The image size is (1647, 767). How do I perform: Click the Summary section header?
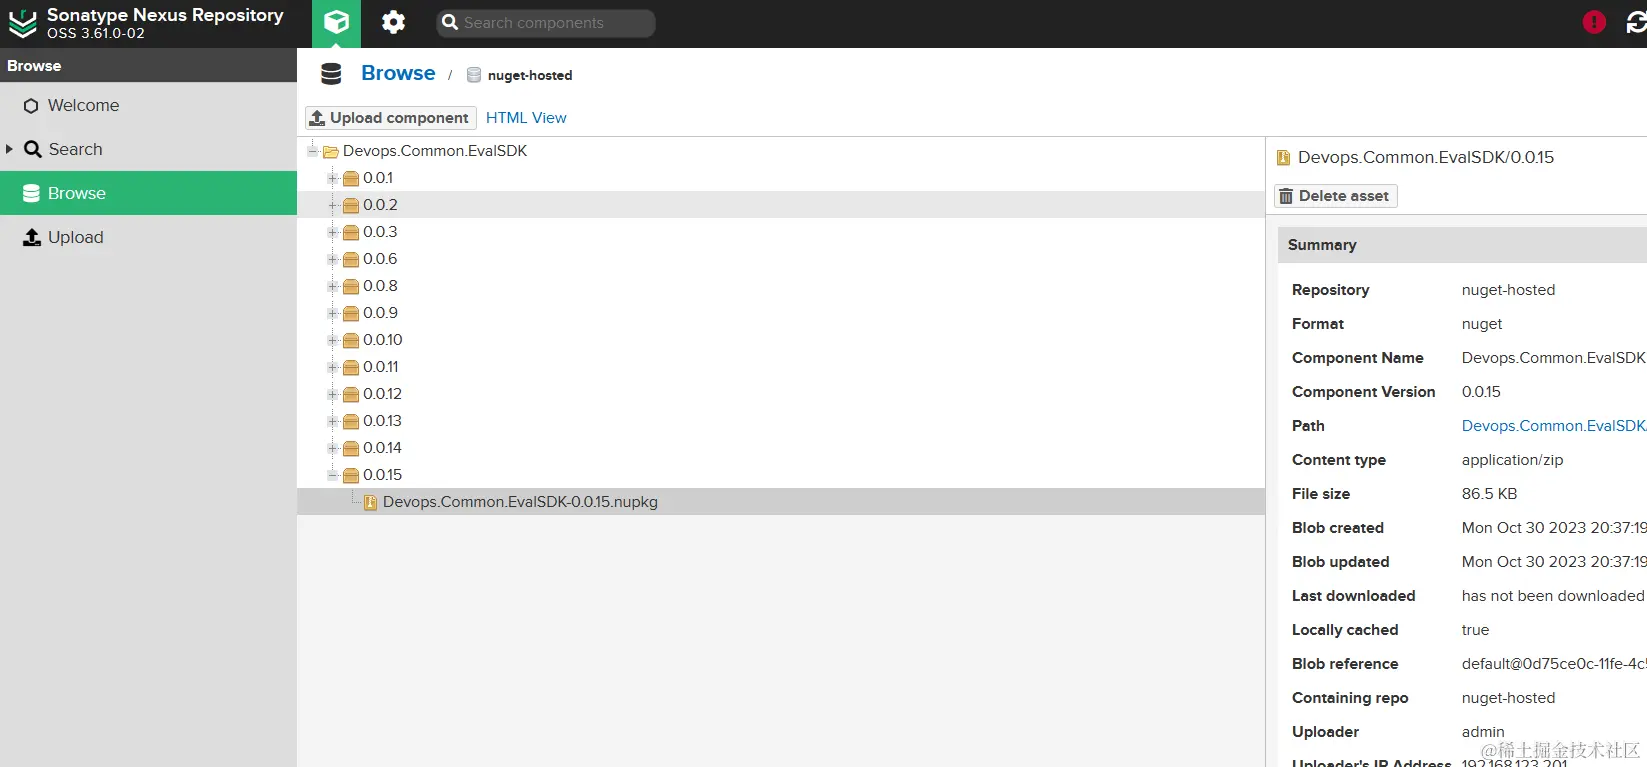[1462, 245]
